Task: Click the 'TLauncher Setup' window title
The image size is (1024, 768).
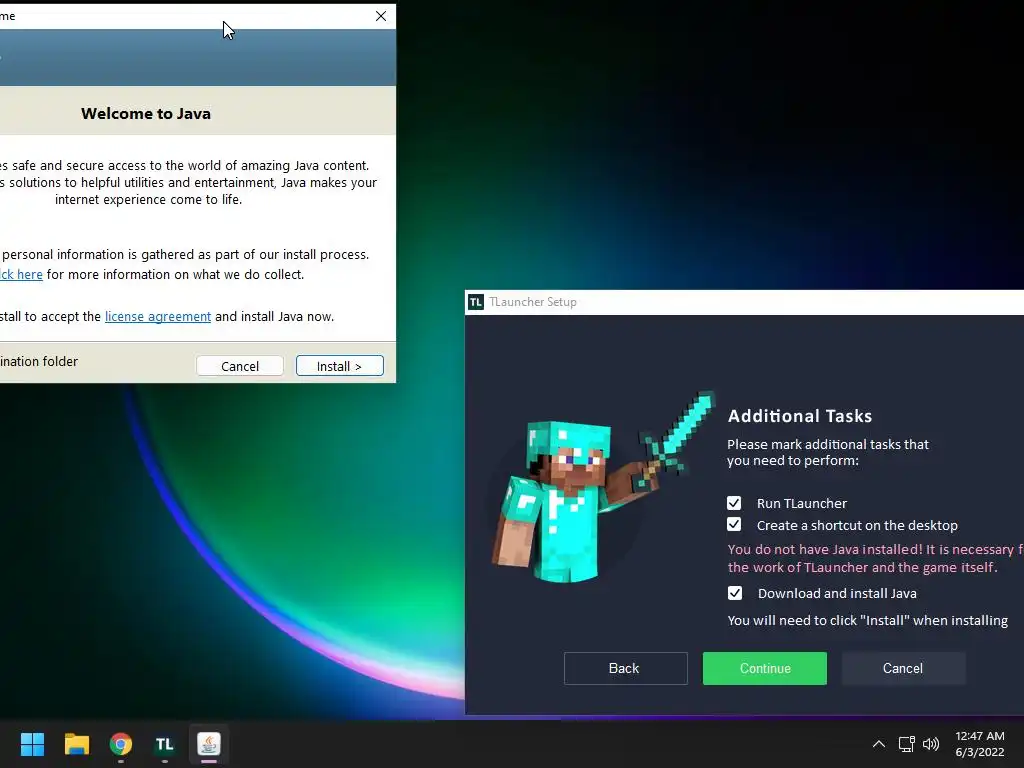Action: [x=533, y=302]
